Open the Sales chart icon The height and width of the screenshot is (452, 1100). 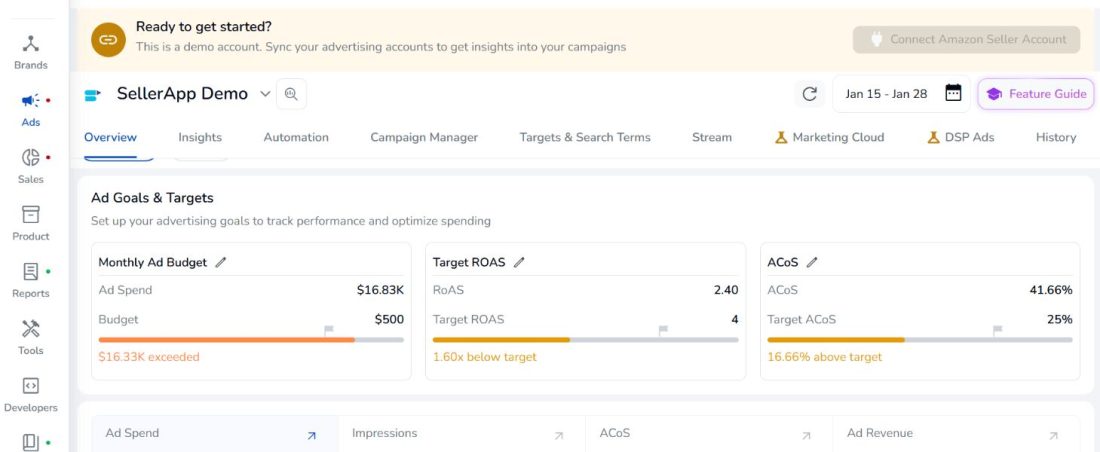[31, 157]
